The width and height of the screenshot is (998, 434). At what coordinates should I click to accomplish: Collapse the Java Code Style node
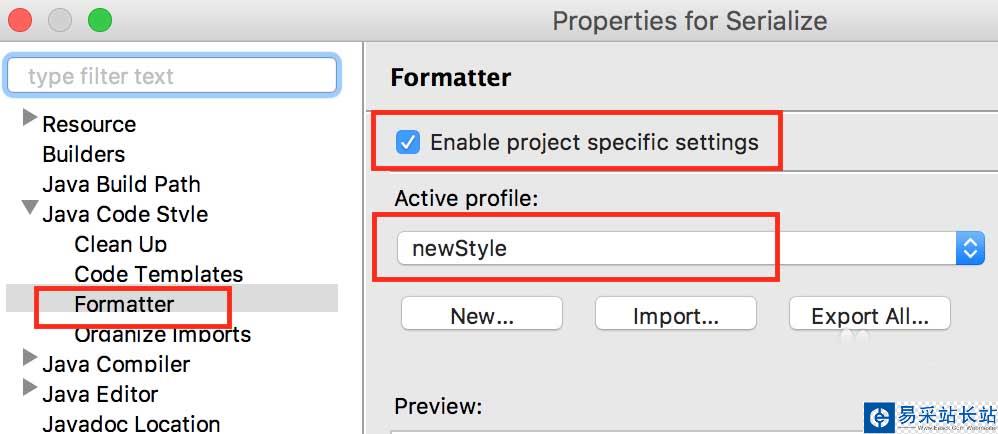point(29,210)
